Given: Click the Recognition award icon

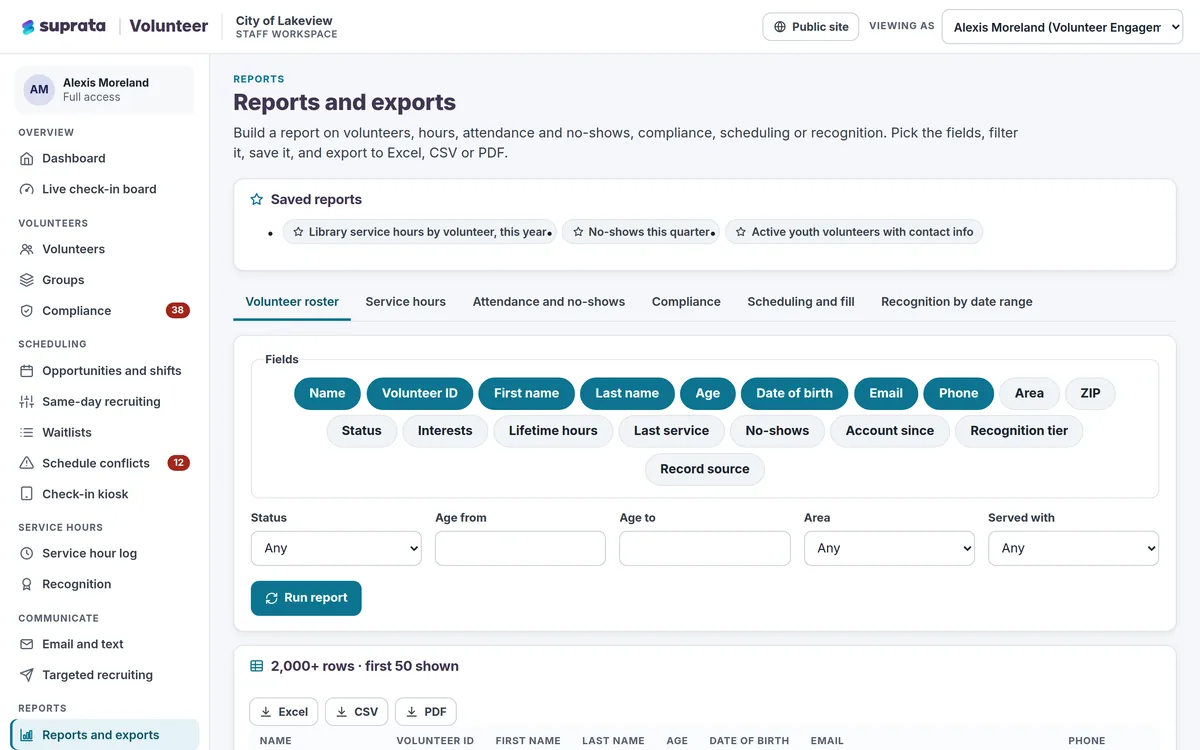Looking at the screenshot, I should pos(27,584).
